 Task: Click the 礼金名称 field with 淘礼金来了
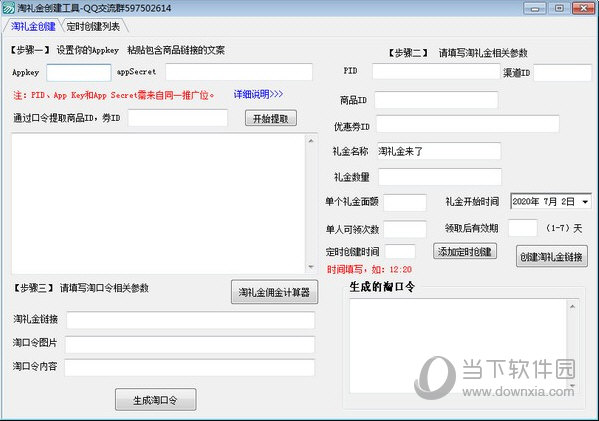click(439, 151)
